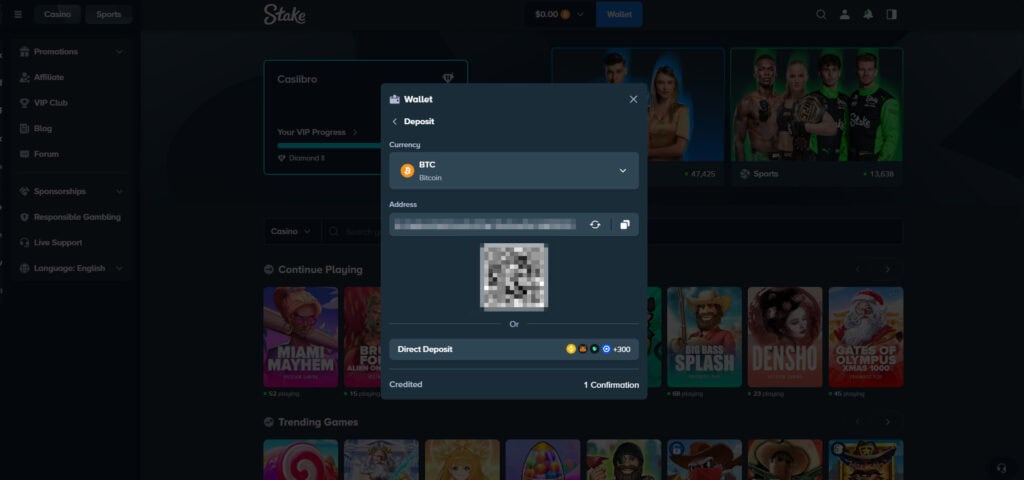
Task: Click the +300 providers label
Action: coord(622,349)
